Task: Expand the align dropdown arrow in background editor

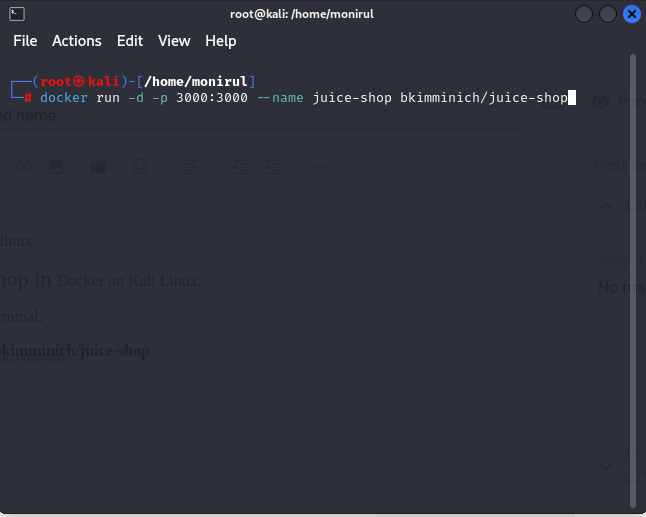Action: point(208,168)
